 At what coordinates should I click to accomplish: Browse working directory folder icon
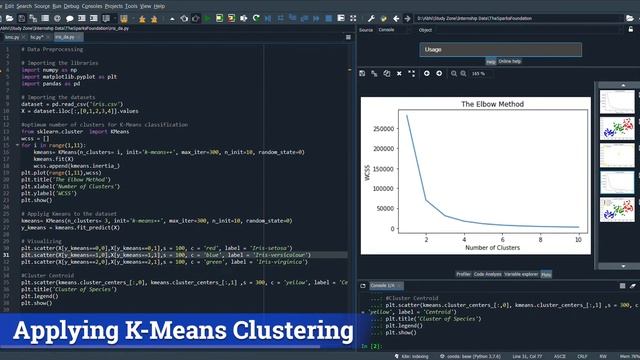(630, 18)
